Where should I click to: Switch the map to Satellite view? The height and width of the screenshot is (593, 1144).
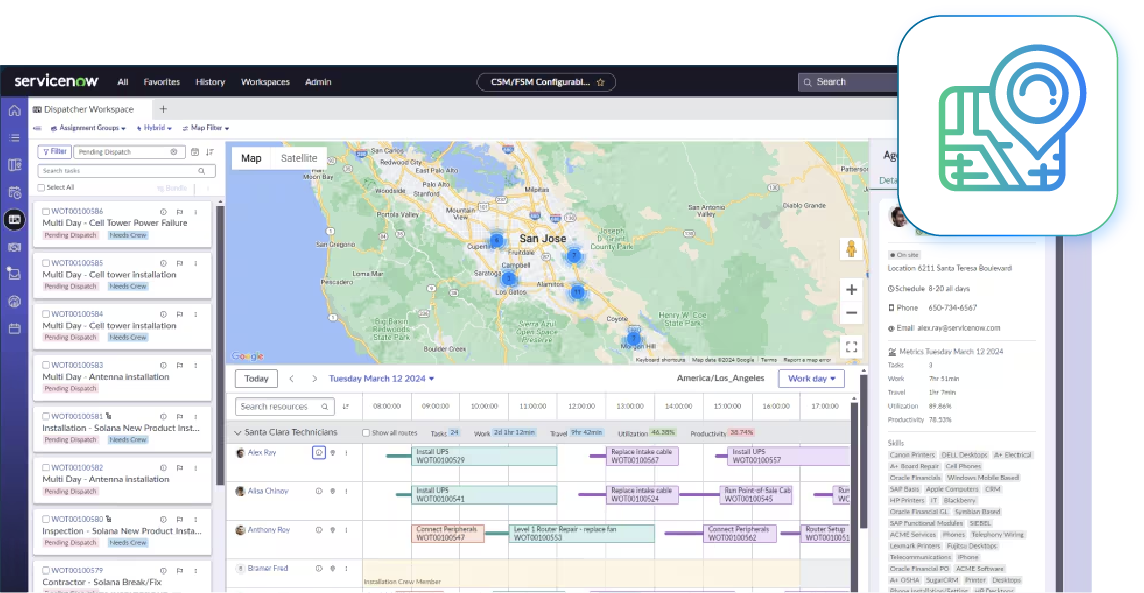pyautogui.click(x=299, y=158)
